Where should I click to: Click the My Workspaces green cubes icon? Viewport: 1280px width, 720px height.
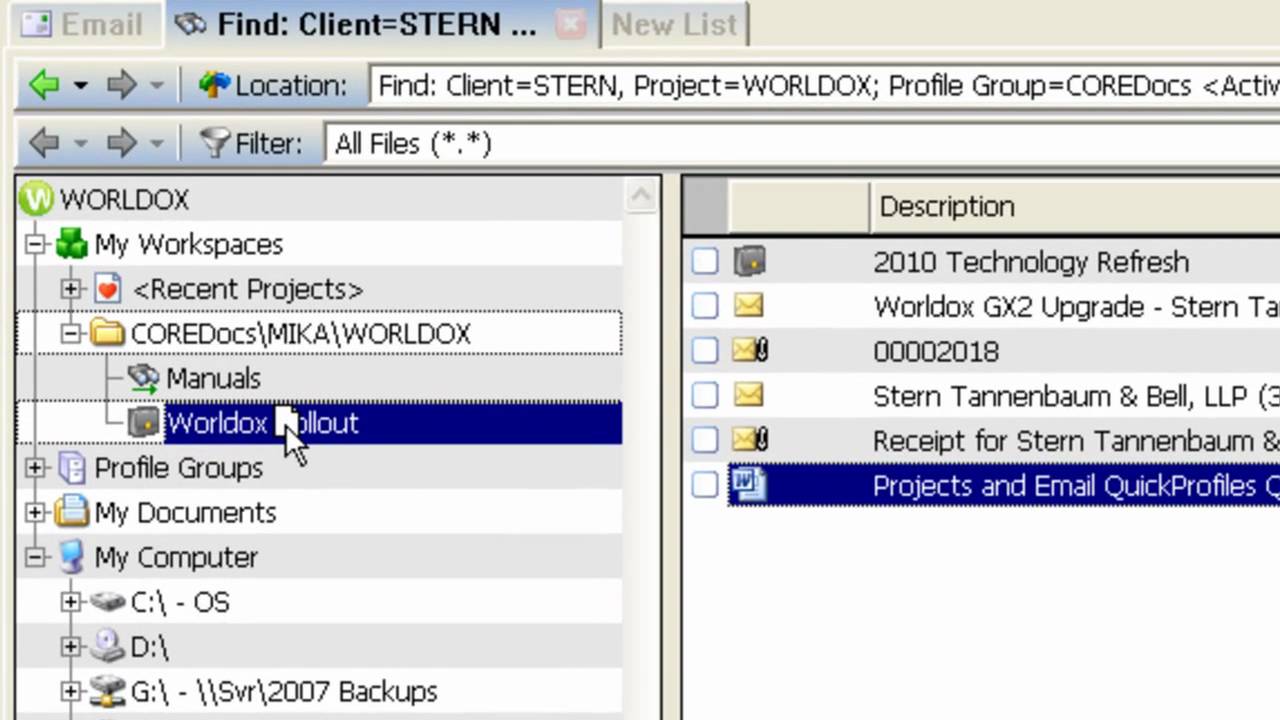click(x=72, y=244)
